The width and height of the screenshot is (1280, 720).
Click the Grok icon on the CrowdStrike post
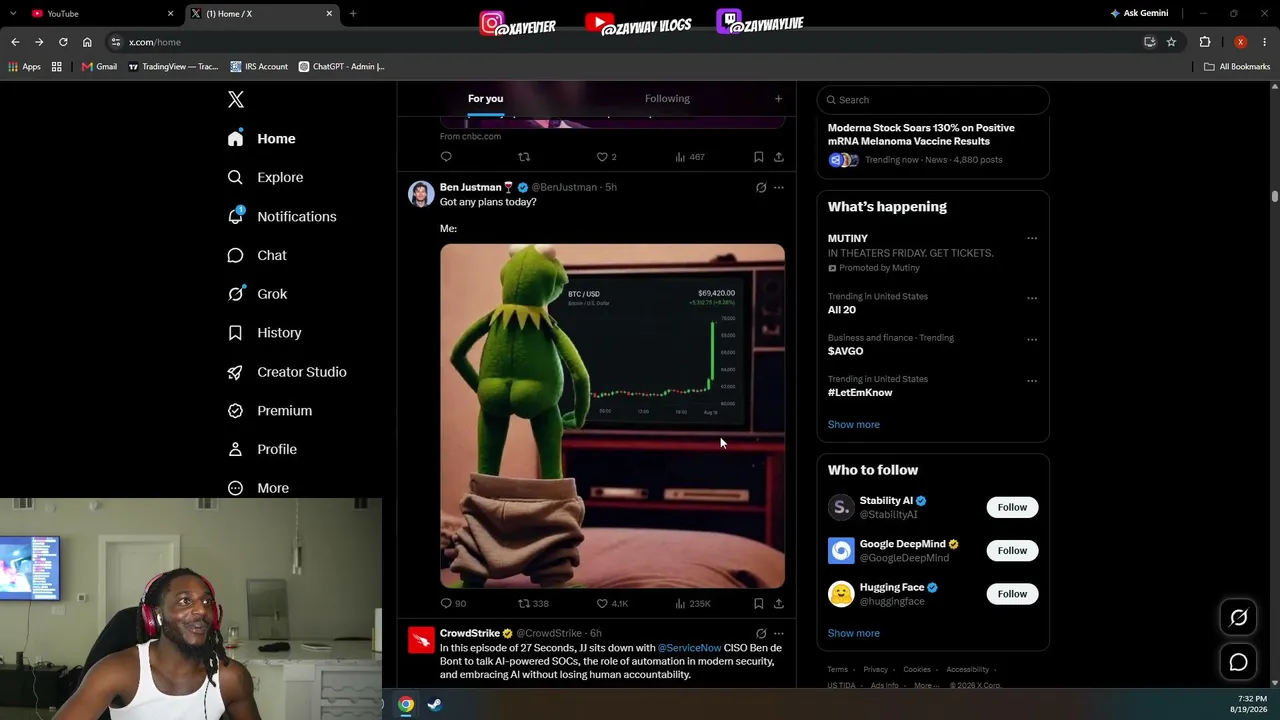click(x=761, y=633)
